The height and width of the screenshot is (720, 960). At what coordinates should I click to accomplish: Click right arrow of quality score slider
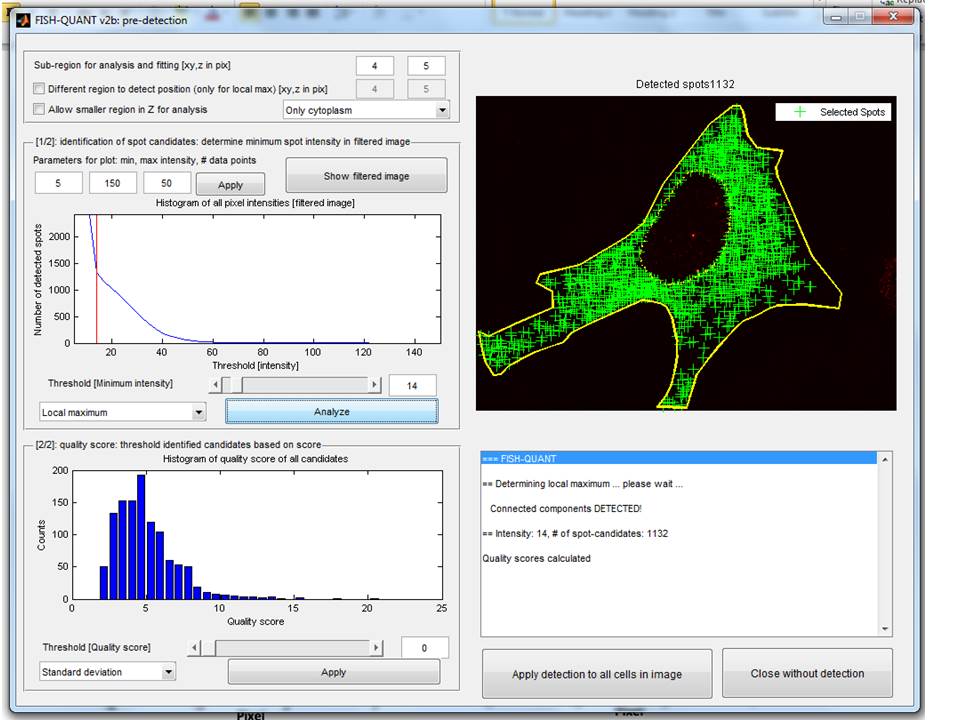[x=375, y=648]
